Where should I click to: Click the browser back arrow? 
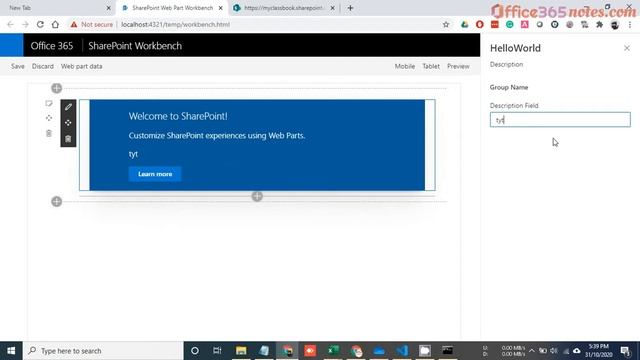10,24
